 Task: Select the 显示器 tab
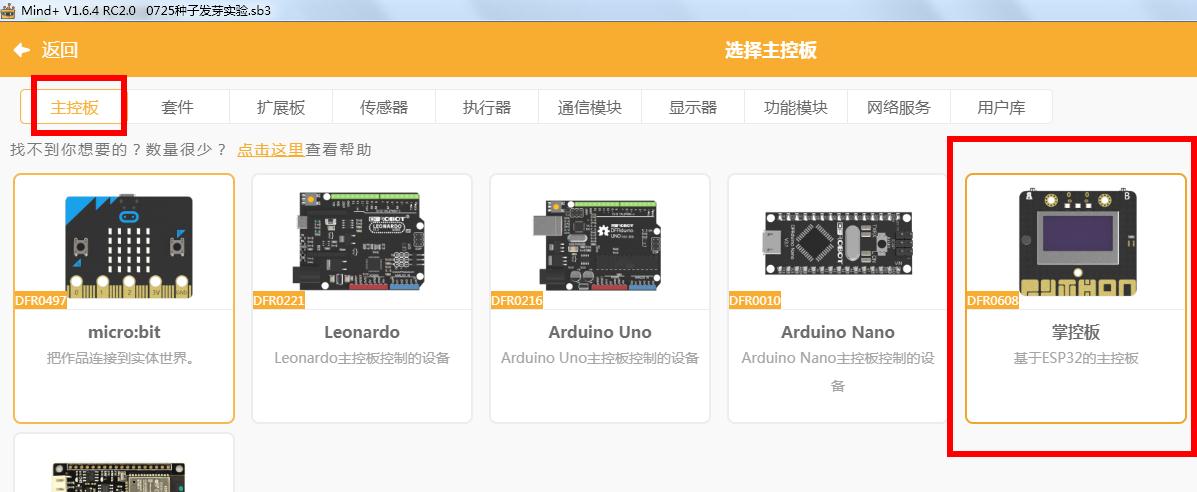tap(693, 107)
